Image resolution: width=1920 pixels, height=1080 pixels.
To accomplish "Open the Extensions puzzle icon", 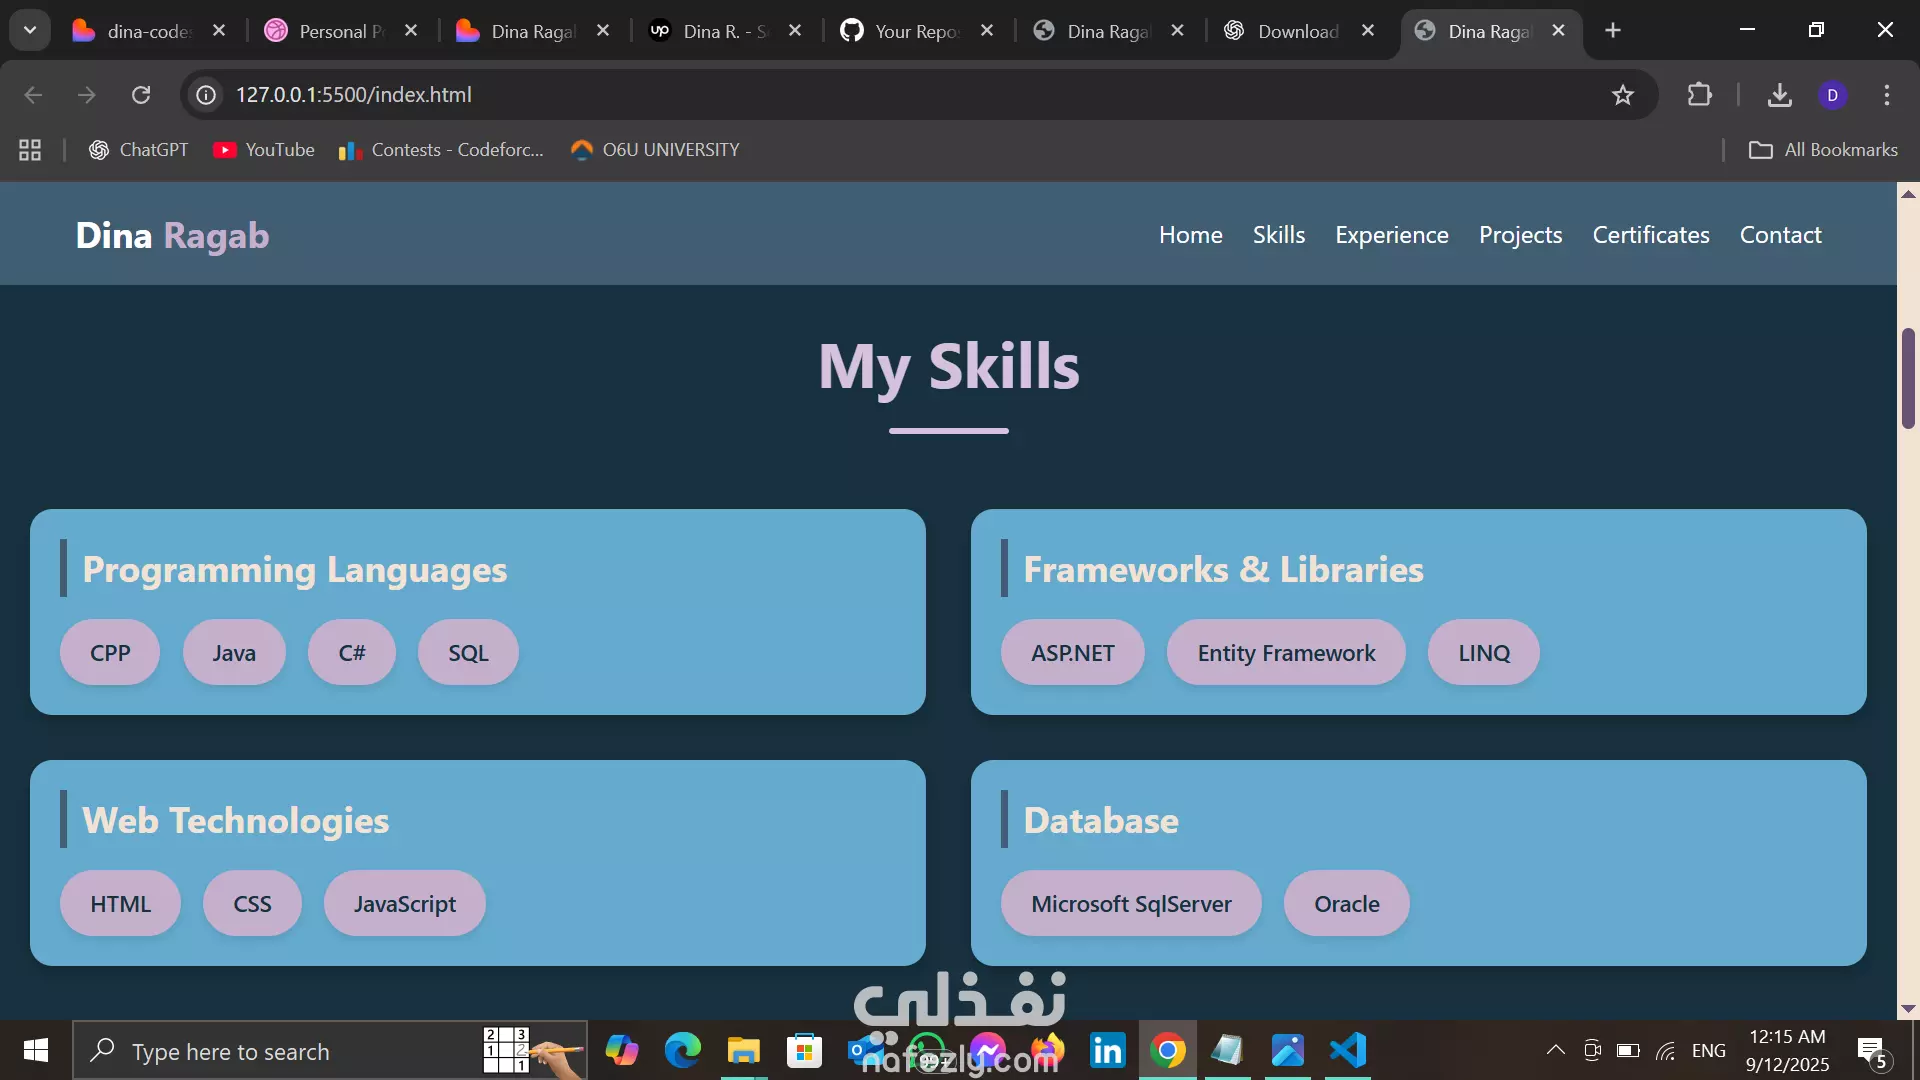I will click(x=1699, y=95).
